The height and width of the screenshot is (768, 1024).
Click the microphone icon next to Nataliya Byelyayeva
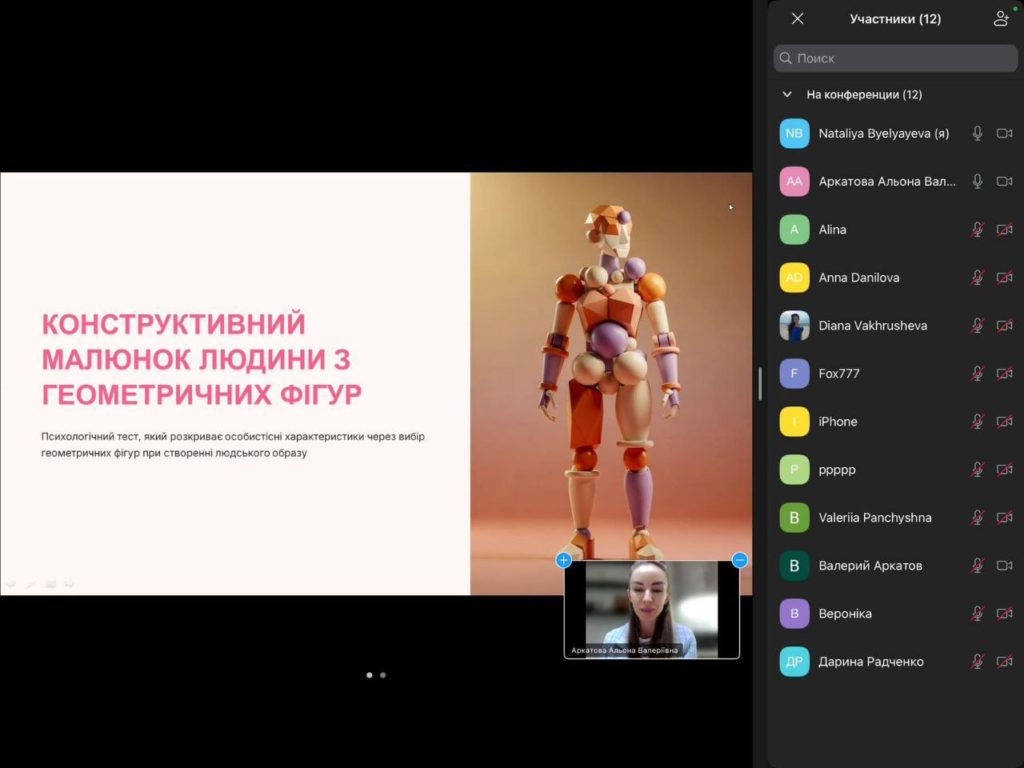[x=977, y=133]
